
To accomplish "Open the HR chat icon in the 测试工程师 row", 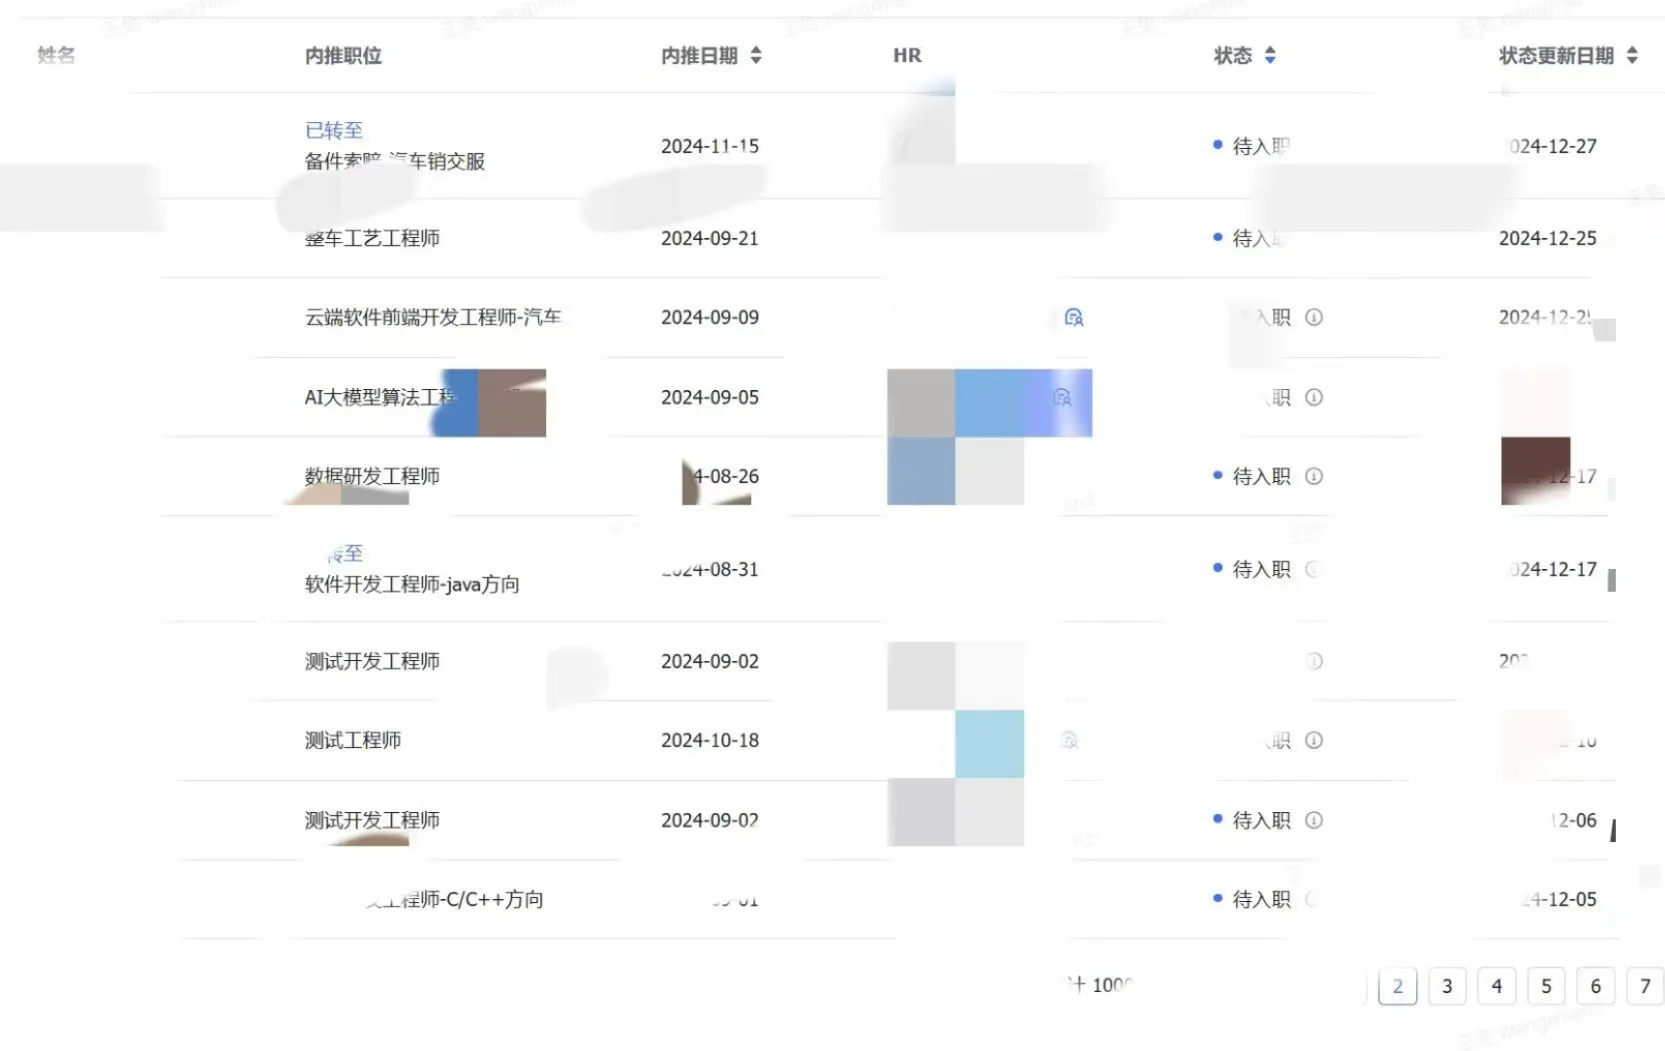I will pos(1068,740).
